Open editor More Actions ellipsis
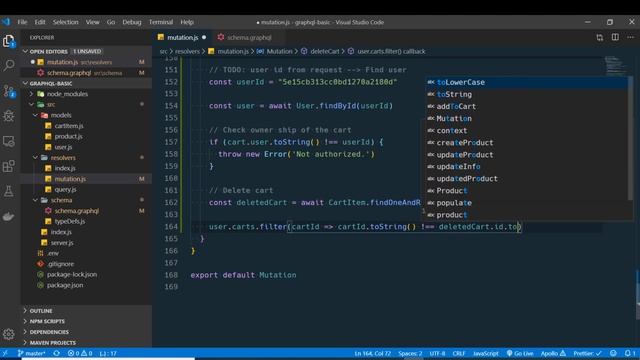This screenshot has width=640, height=360. pyautogui.click(x=630, y=37)
